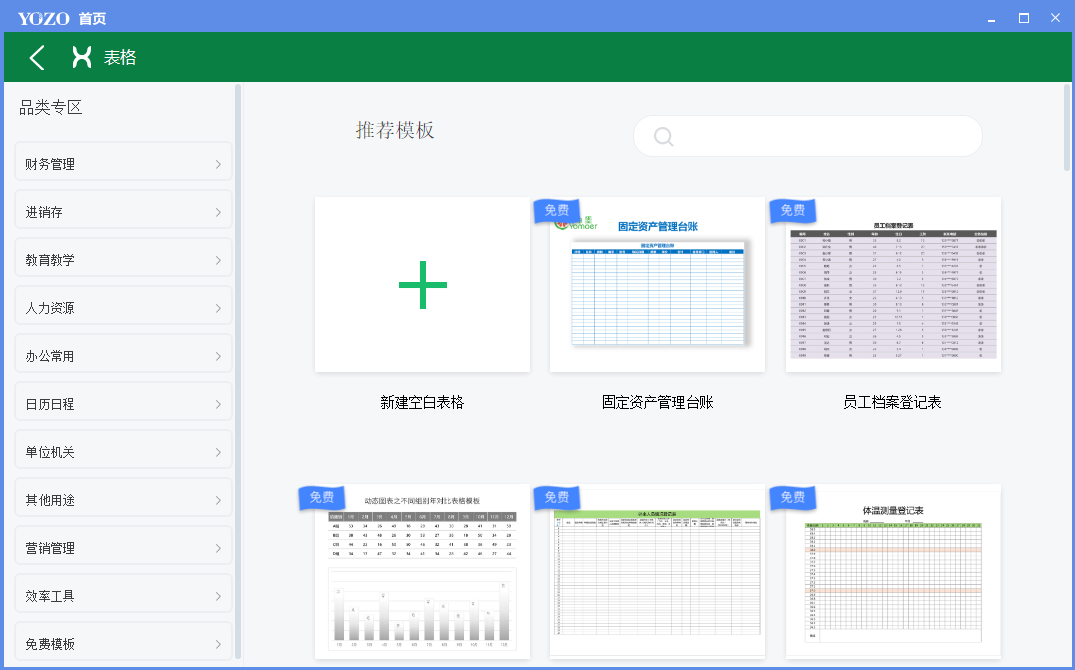Screen dimensions: 1075x670
Task: Click the back arrow icon
Action: pyautogui.click(x=37, y=57)
